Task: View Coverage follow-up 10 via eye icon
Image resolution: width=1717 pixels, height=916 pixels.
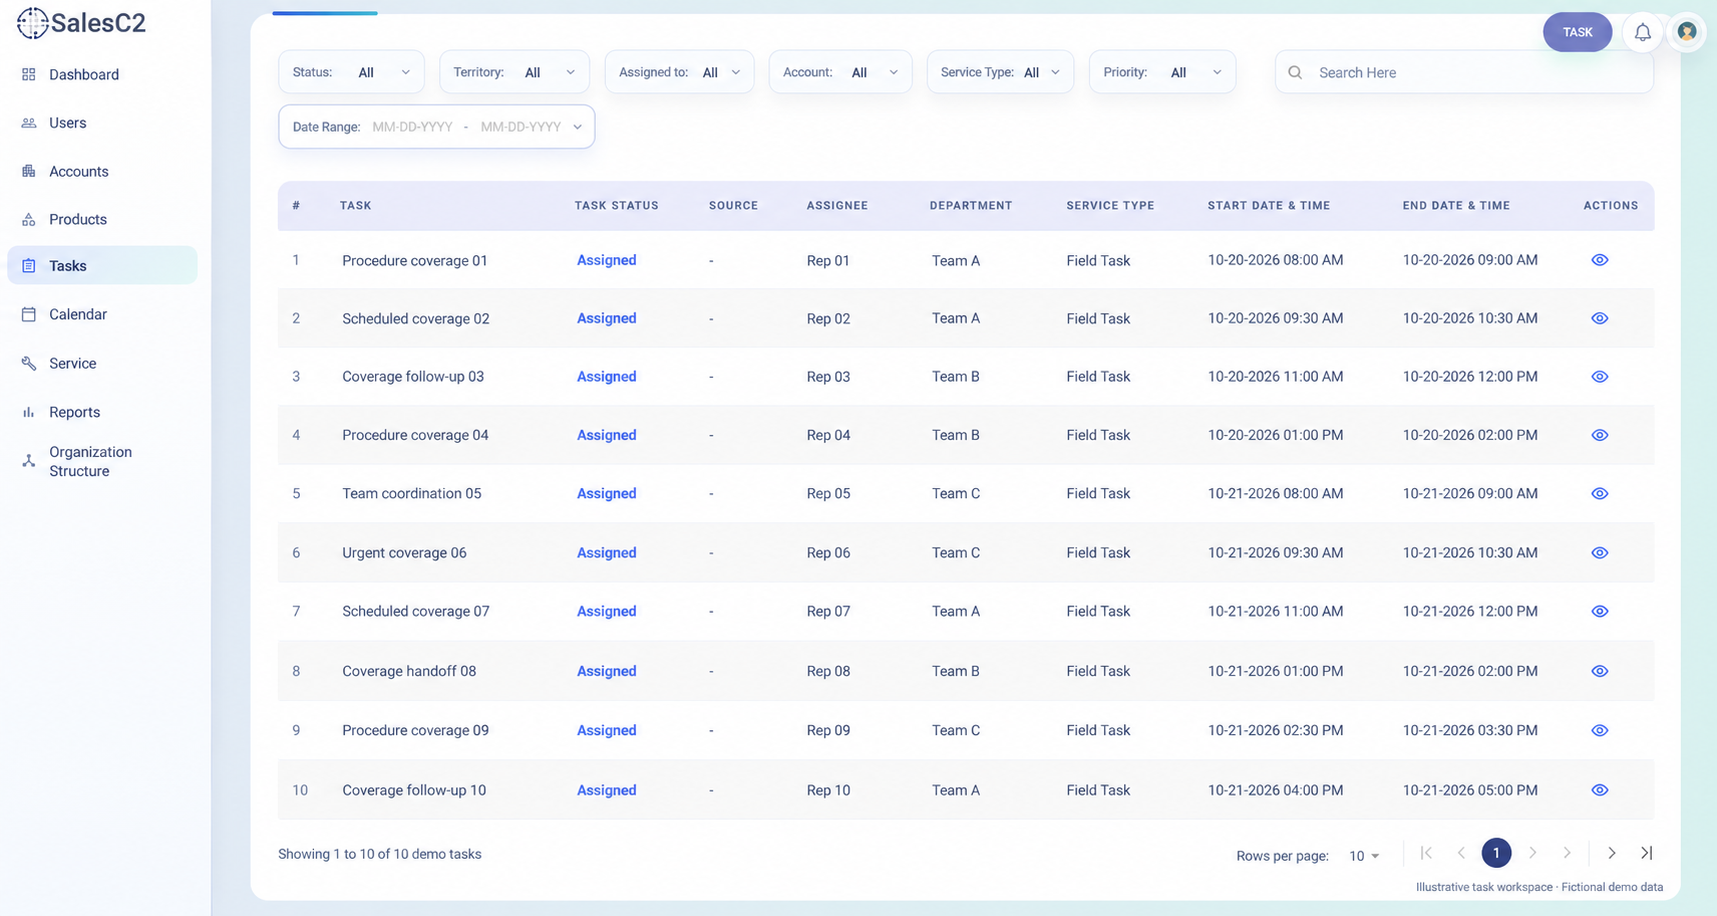Action: click(1600, 790)
